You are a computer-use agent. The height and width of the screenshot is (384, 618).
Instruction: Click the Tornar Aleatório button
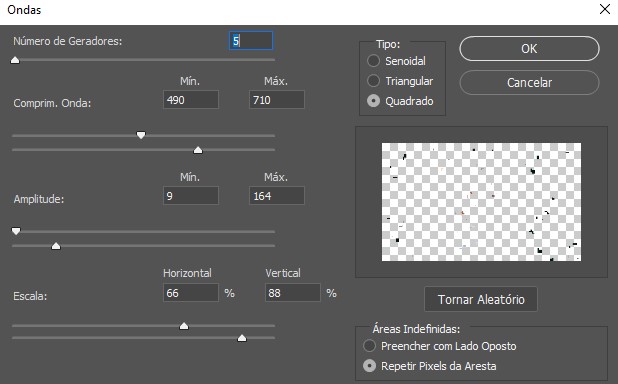pos(481,299)
